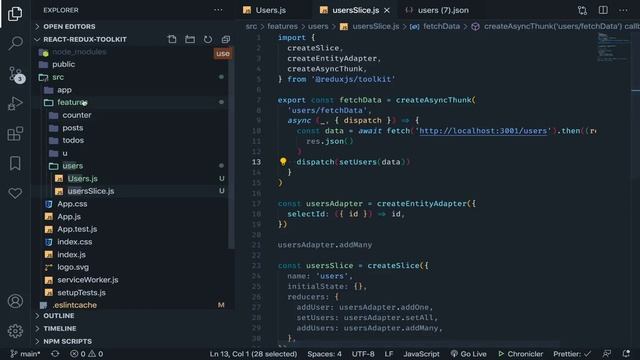This screenshot has height=360, width=640.
Task: Open setupTests.js in explorer
Action: point(81,292)
